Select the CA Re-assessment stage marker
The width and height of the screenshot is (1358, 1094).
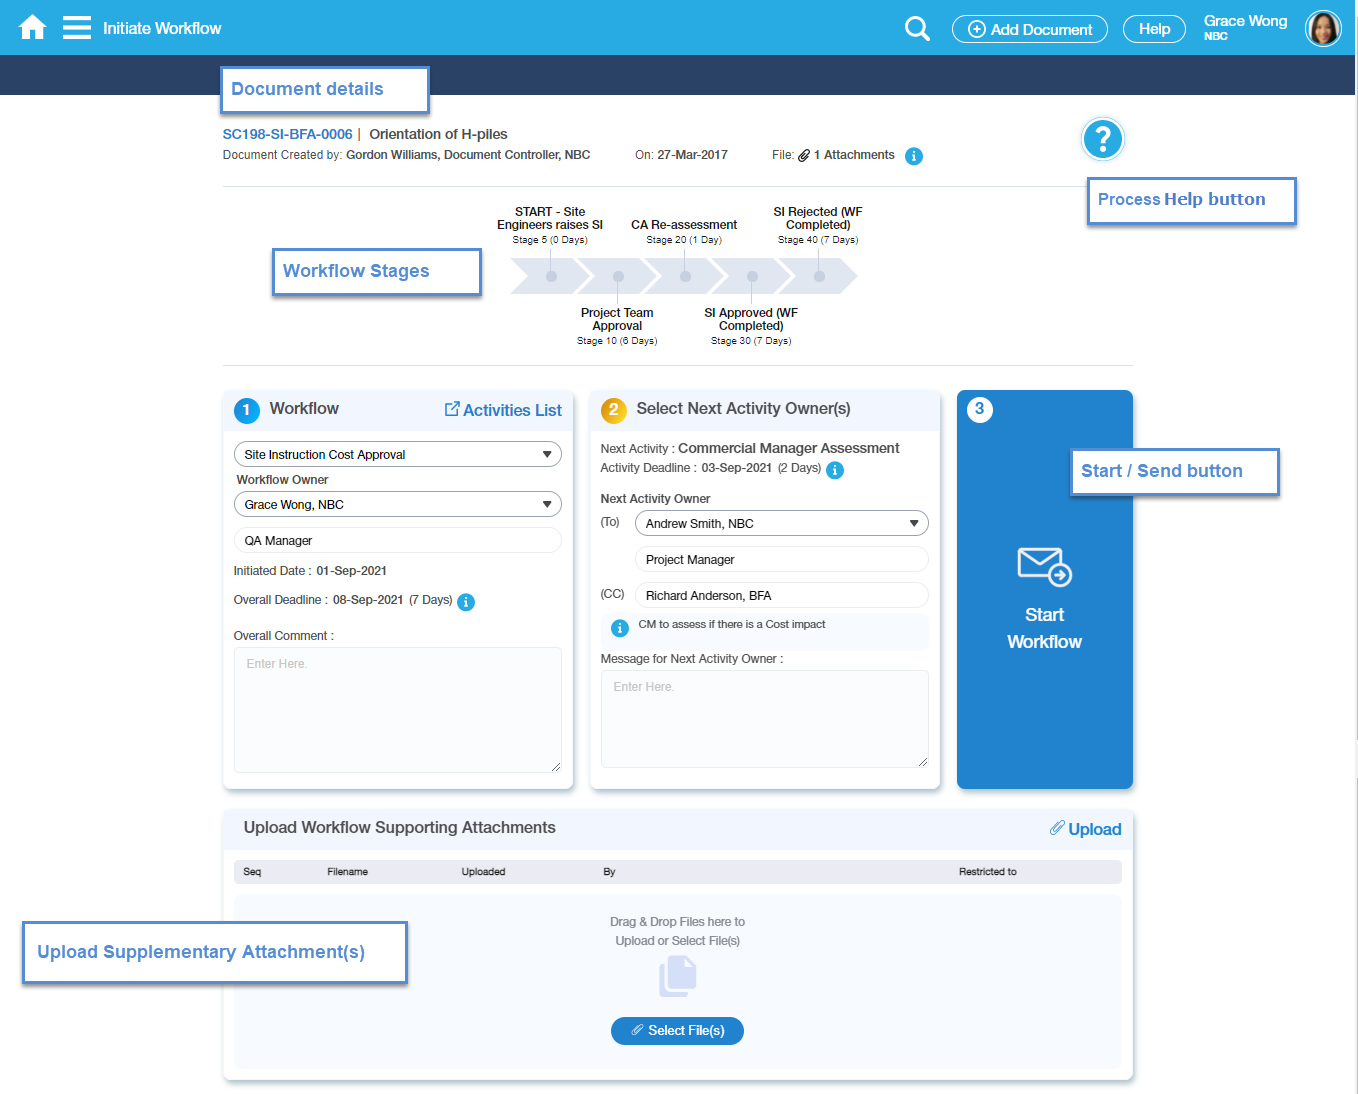[685, 276]
